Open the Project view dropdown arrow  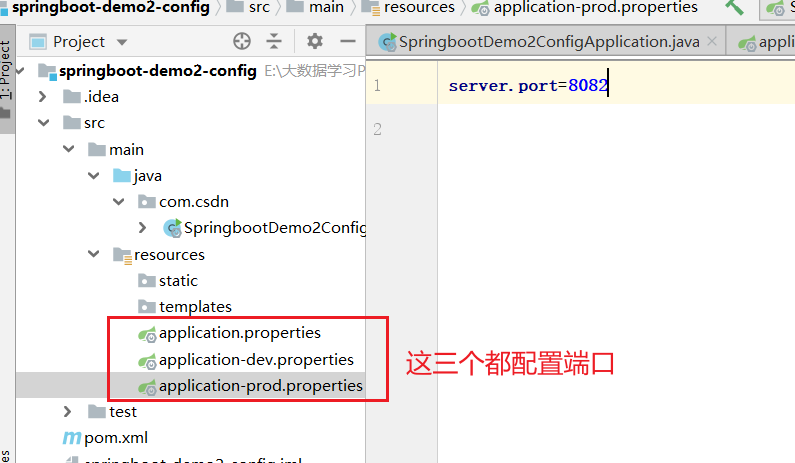(122, 42)
